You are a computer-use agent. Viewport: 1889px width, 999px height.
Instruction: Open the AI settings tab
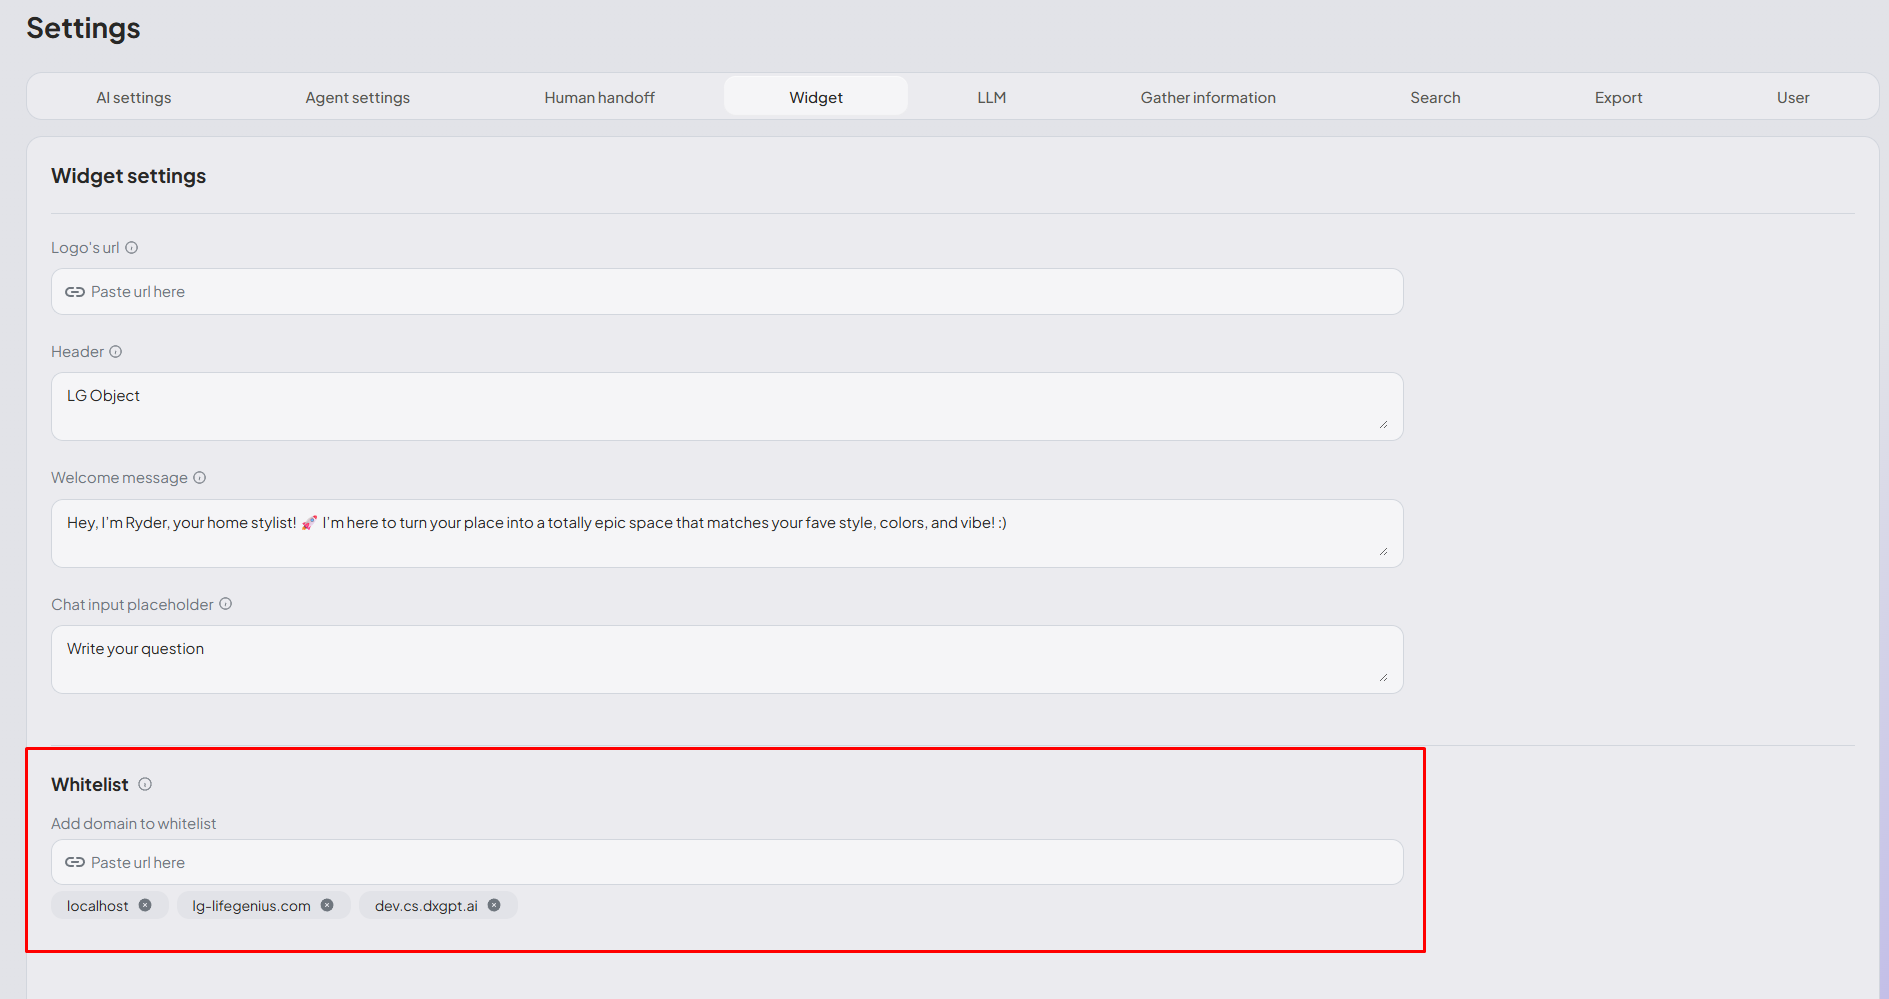coord(134,97)
